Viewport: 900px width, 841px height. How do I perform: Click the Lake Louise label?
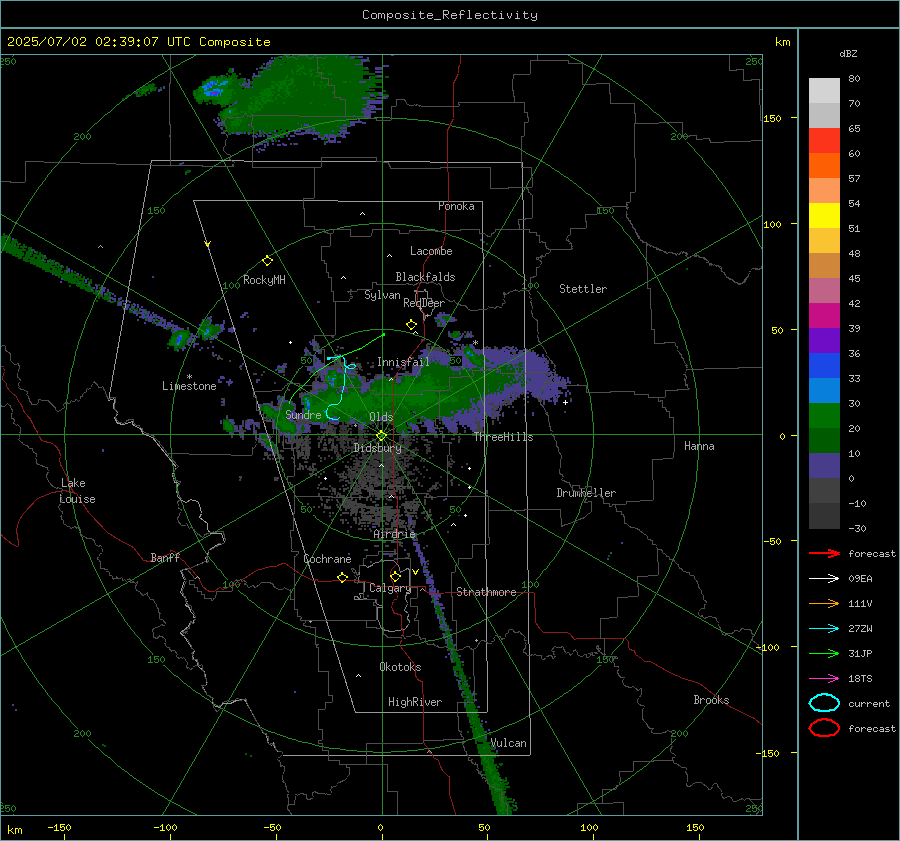tap(77, 491)
